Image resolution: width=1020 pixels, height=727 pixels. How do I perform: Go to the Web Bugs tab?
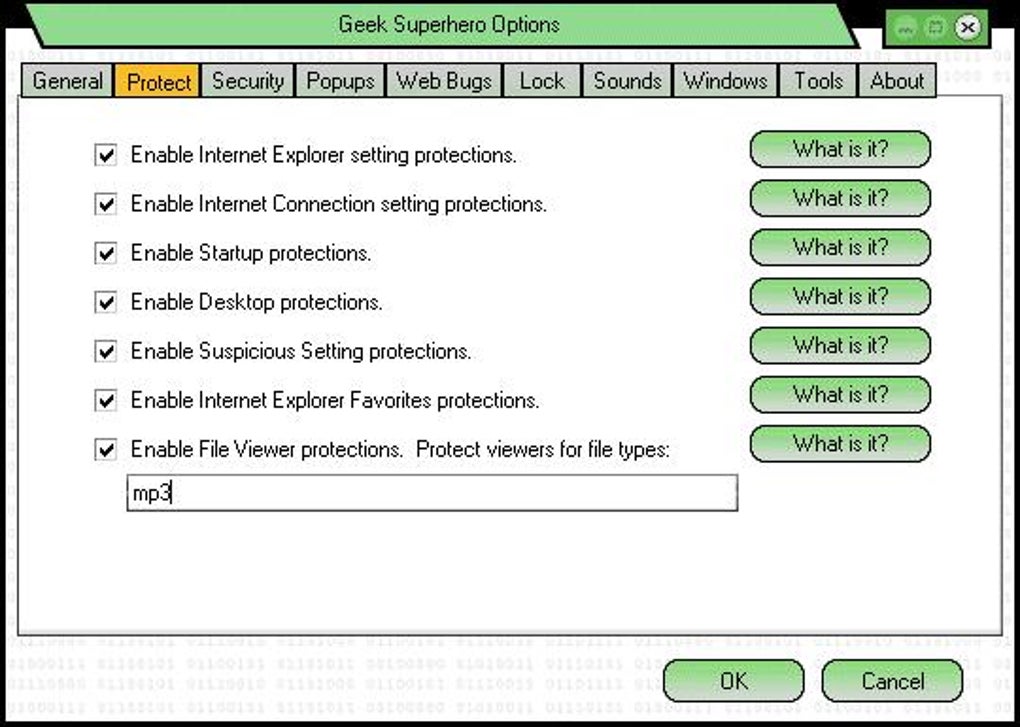[x=445, y=81]
